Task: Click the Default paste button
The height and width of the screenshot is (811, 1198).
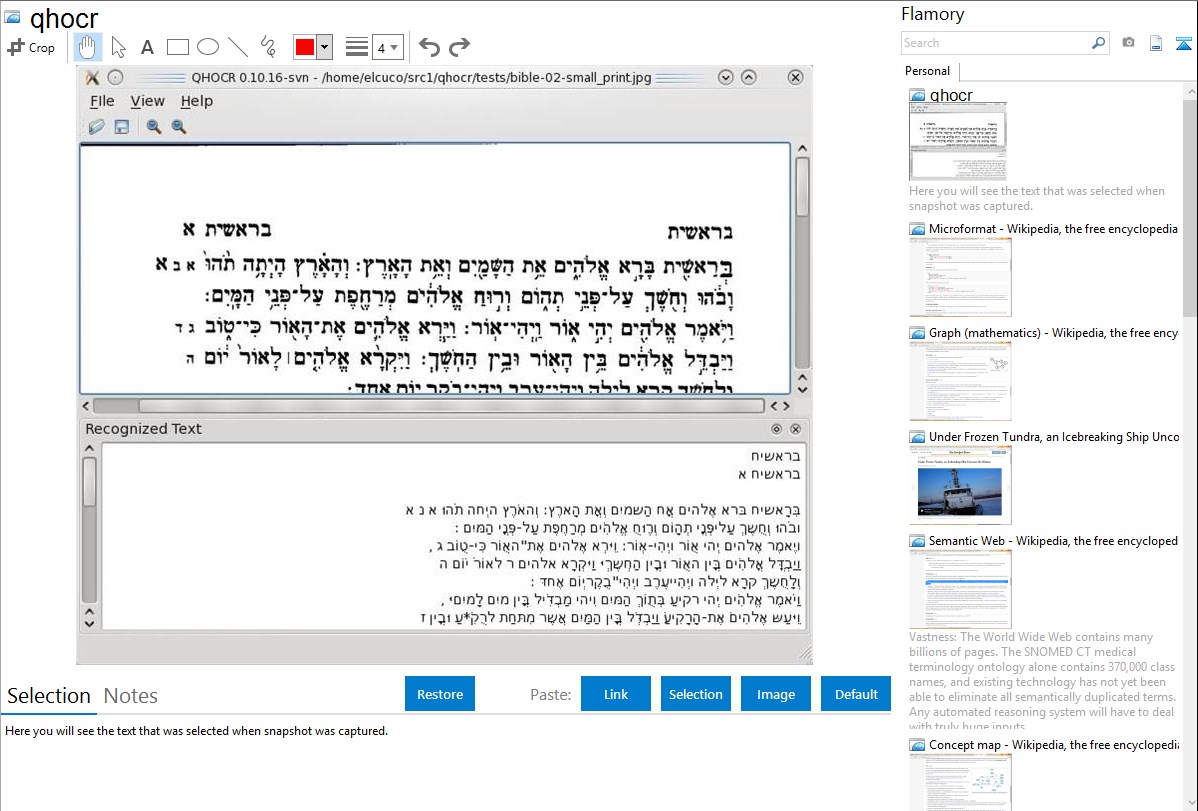Action: [856, 694]
